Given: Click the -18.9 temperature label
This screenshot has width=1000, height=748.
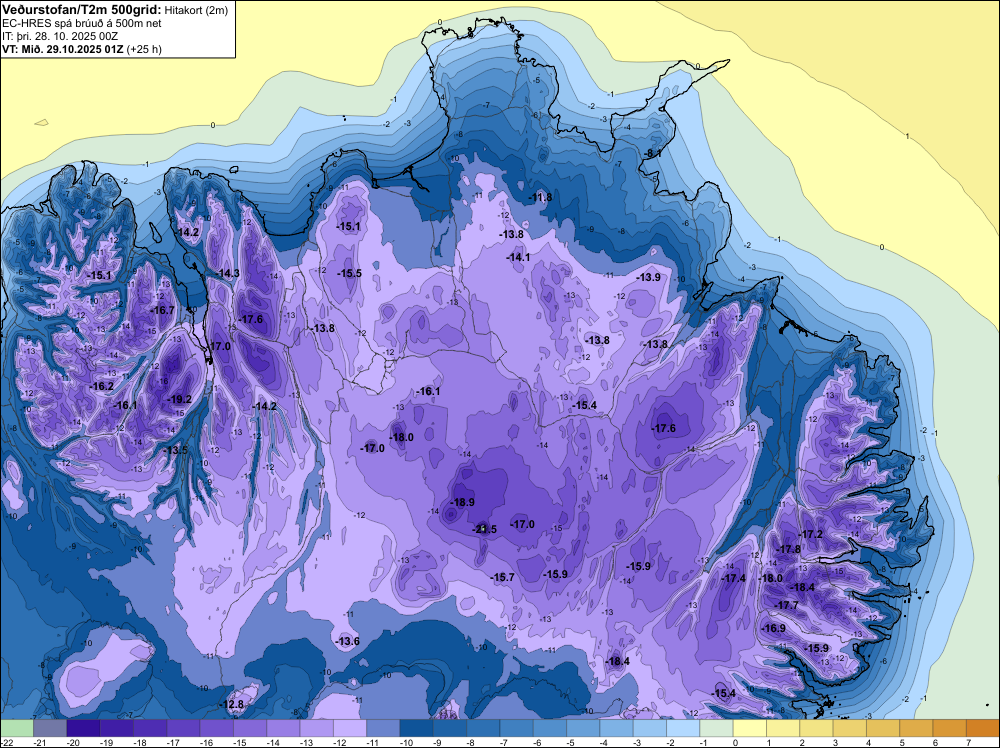Looking at the screenshot, I should pos(462,502).
